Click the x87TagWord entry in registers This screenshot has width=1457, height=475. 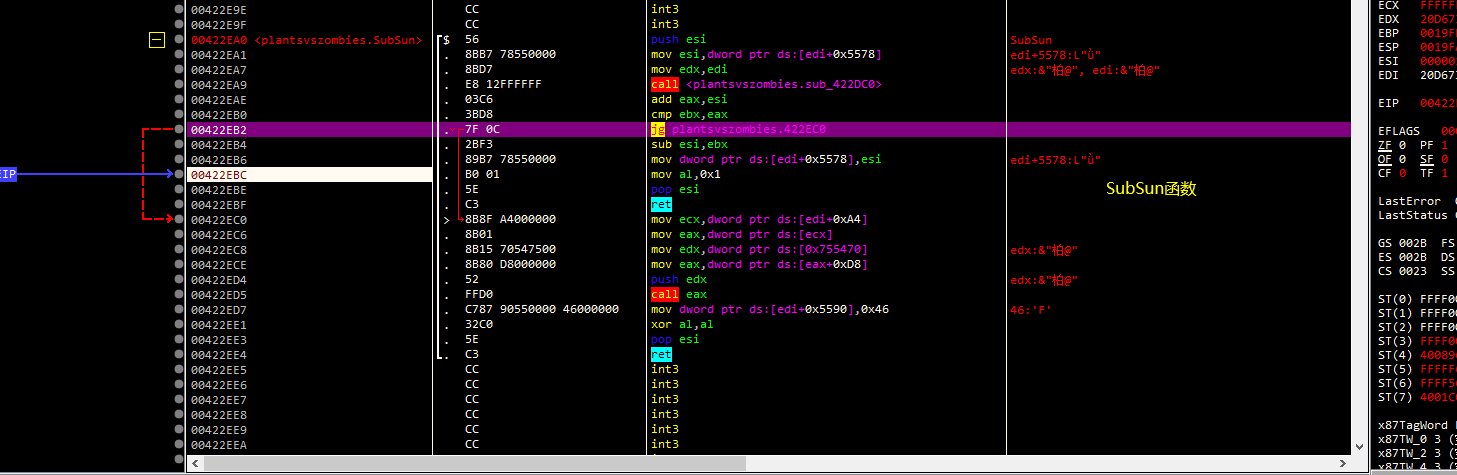[1417, 426]
